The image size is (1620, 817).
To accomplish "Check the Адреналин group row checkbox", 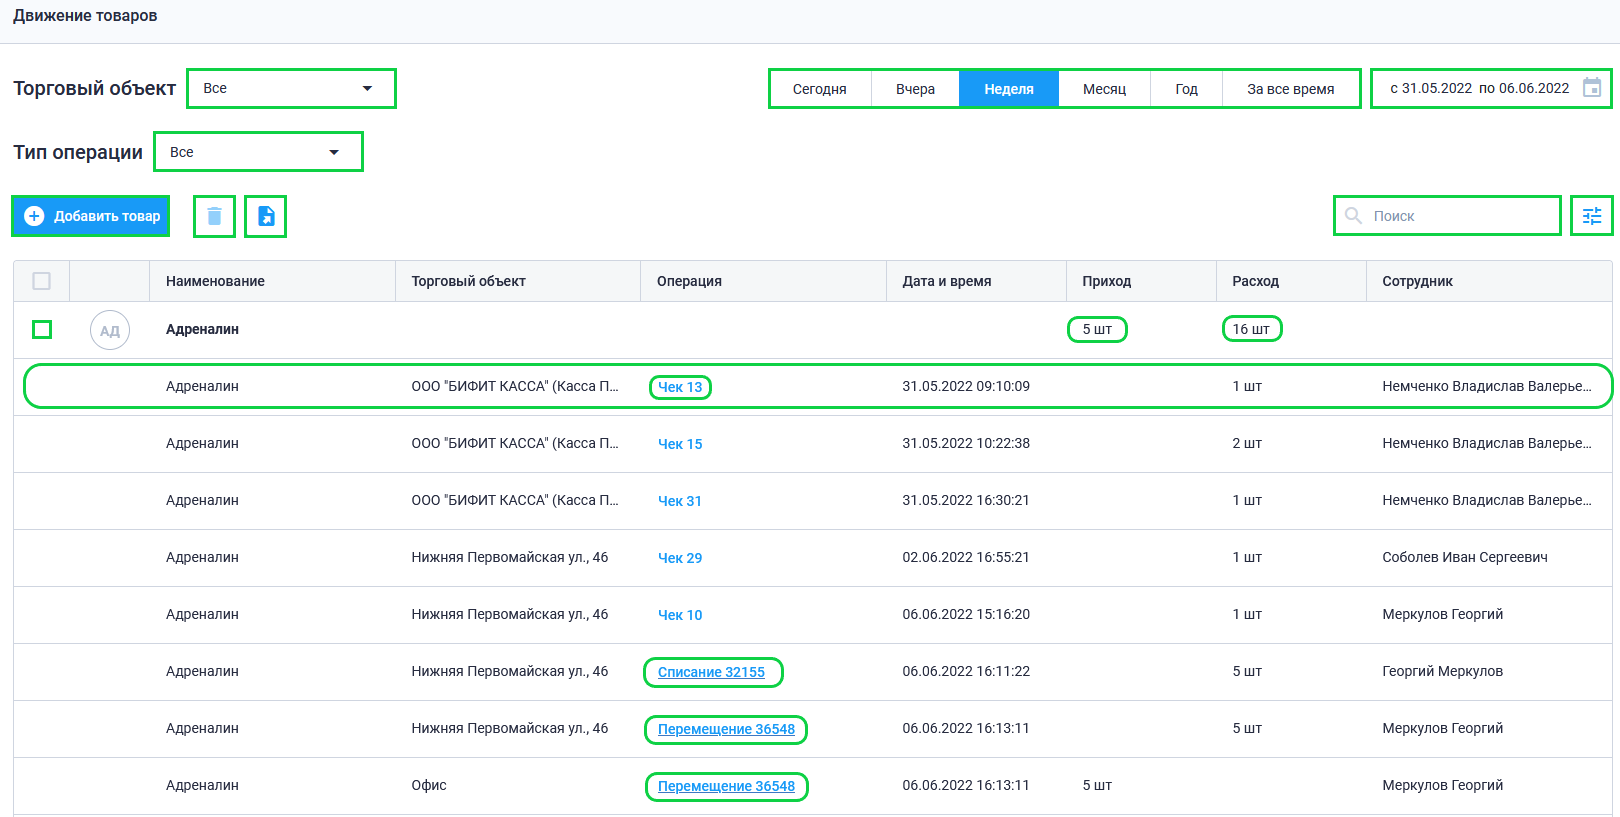I will [x=42, y=329].
